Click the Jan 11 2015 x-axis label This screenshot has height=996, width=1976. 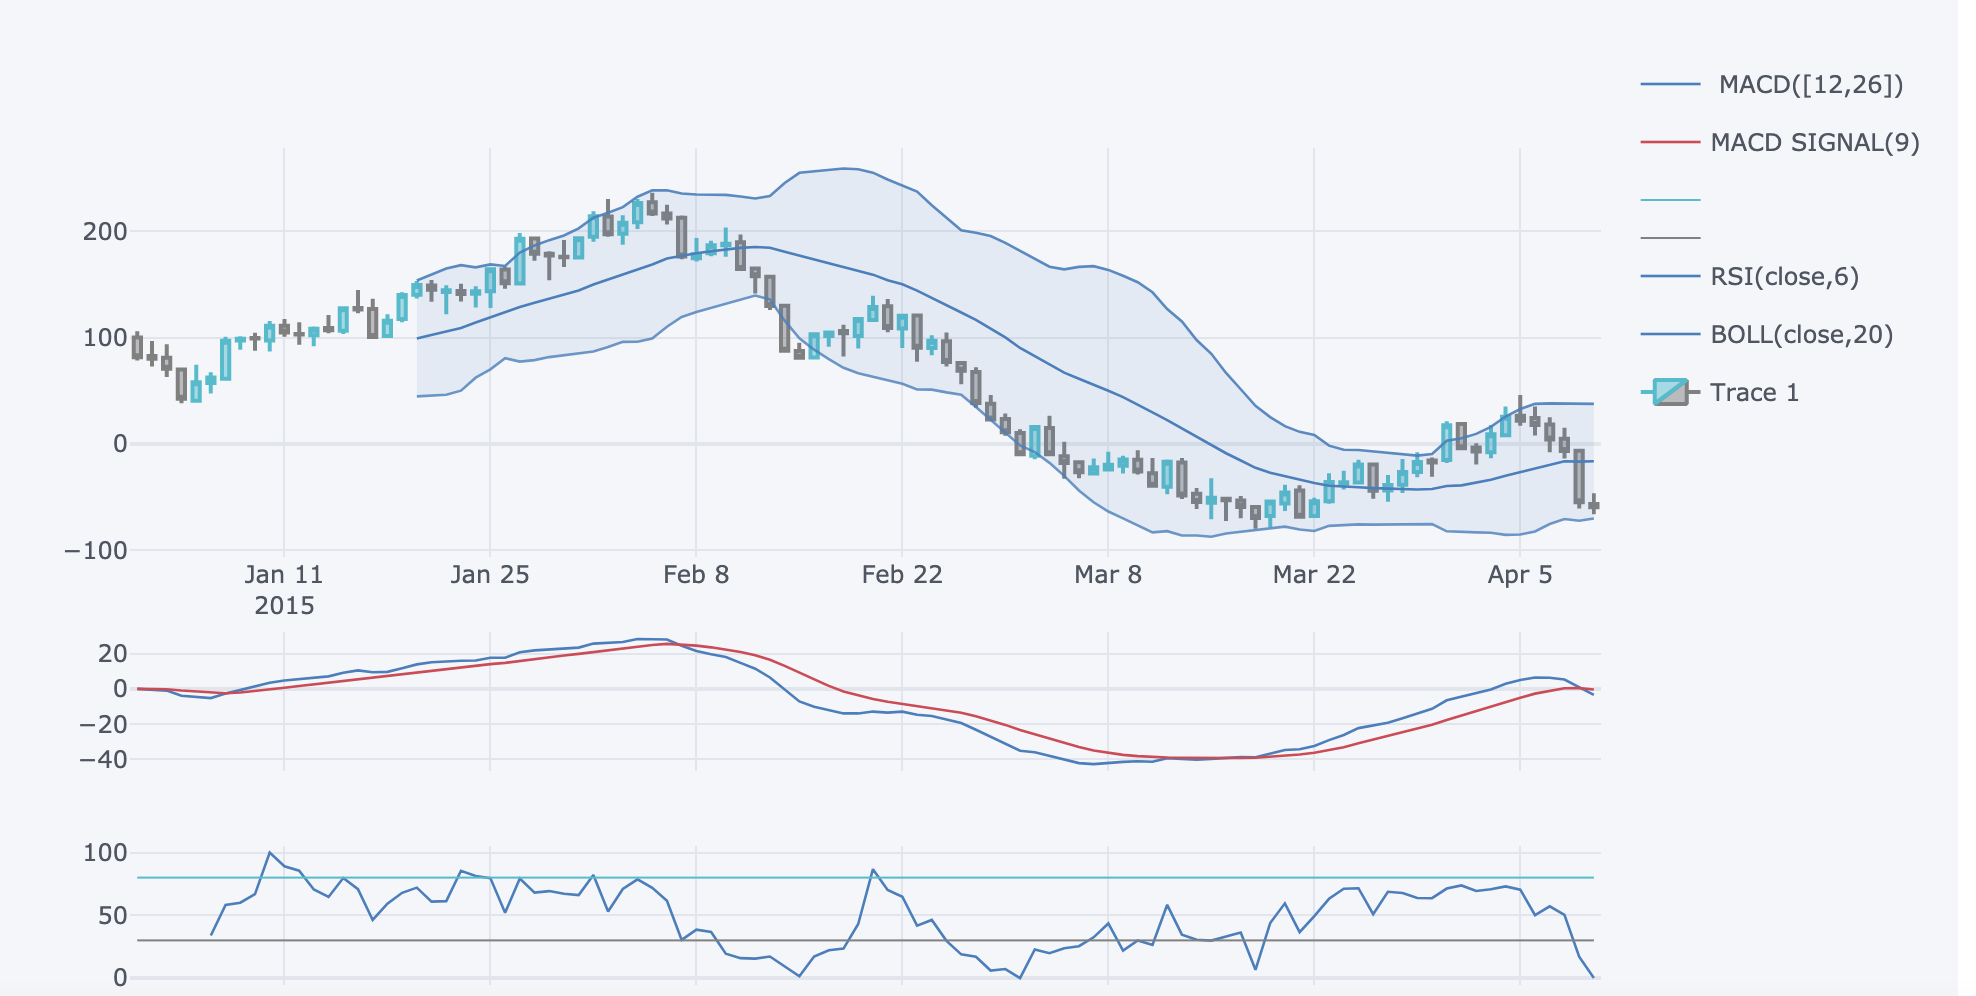click(x=284, y=590)
